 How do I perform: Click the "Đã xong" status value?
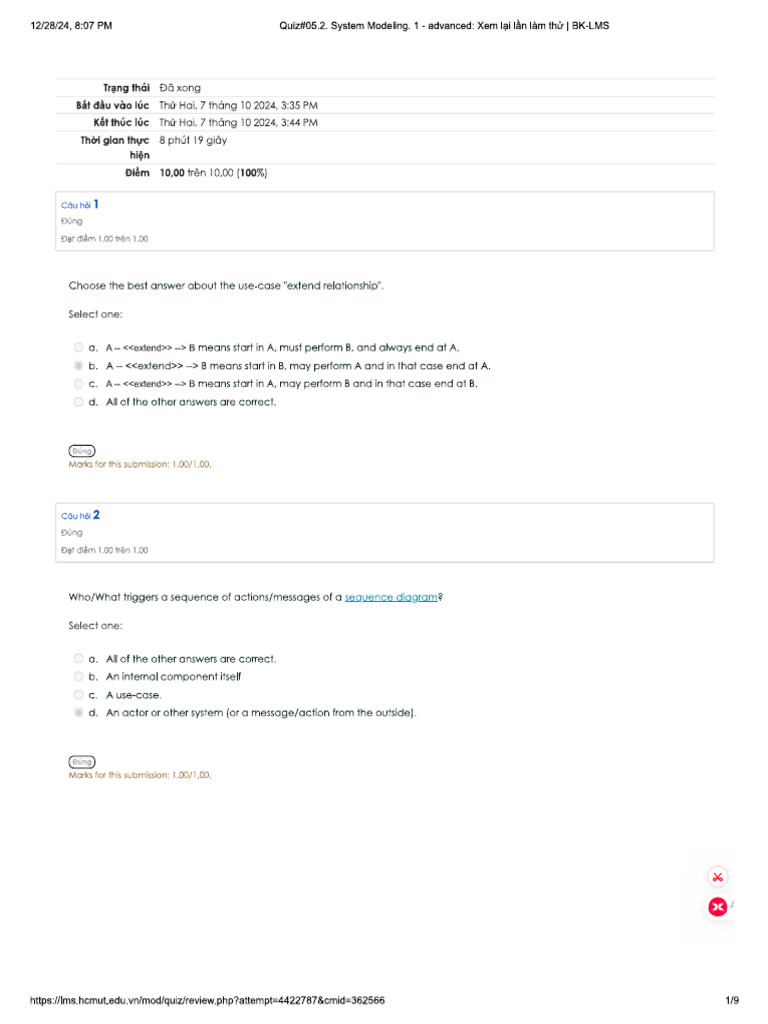click(180, 88)
